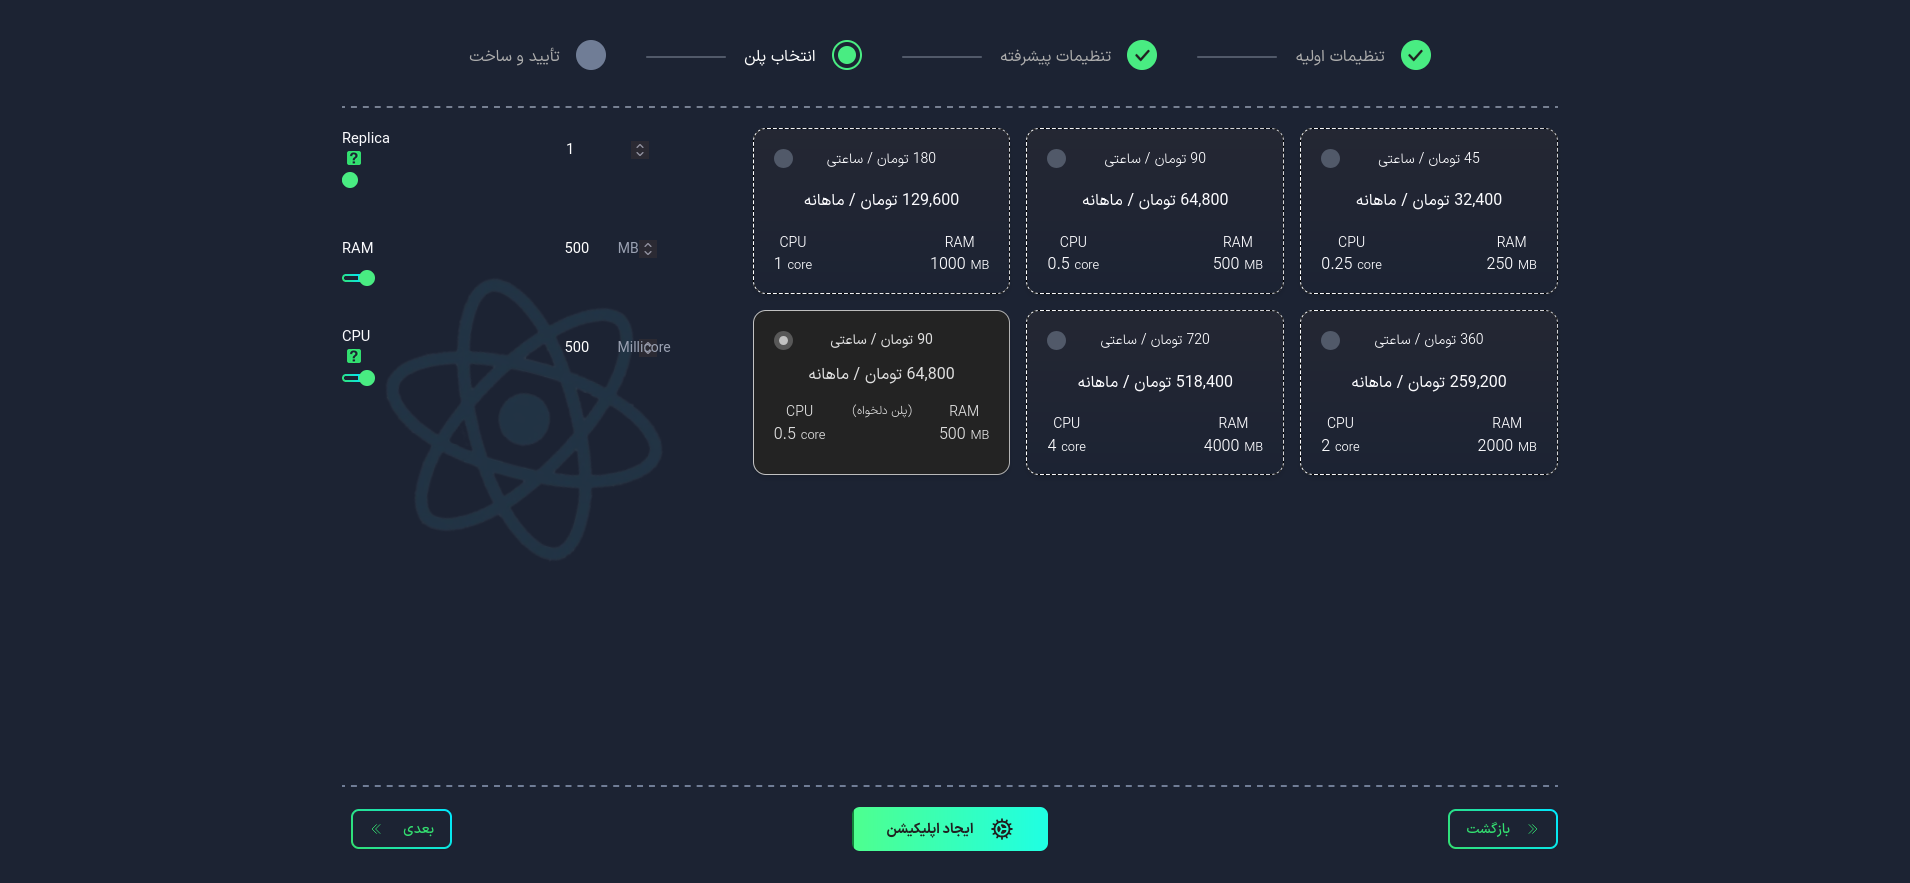
Task: Select the 180 toman hourly plan radio
Action: pyautogui.click(x=784, y=159)
